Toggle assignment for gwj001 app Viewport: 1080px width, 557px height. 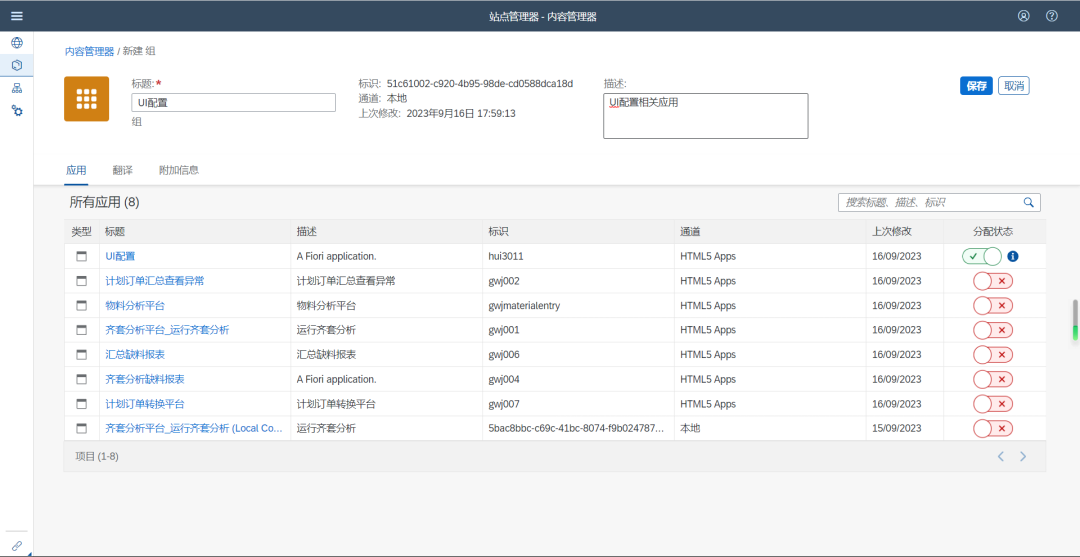993,330
